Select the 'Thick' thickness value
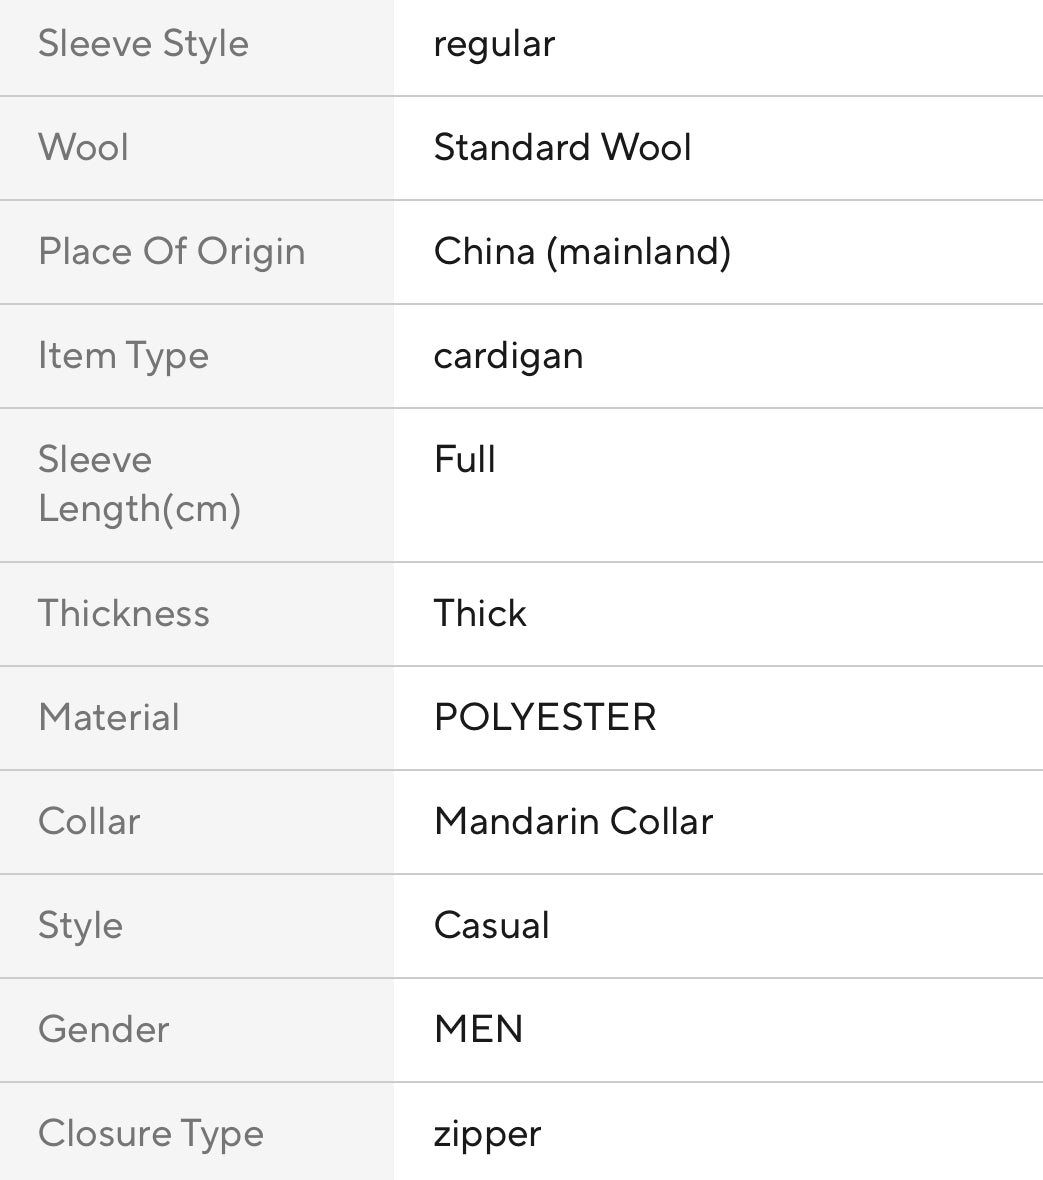 point(480,614)
